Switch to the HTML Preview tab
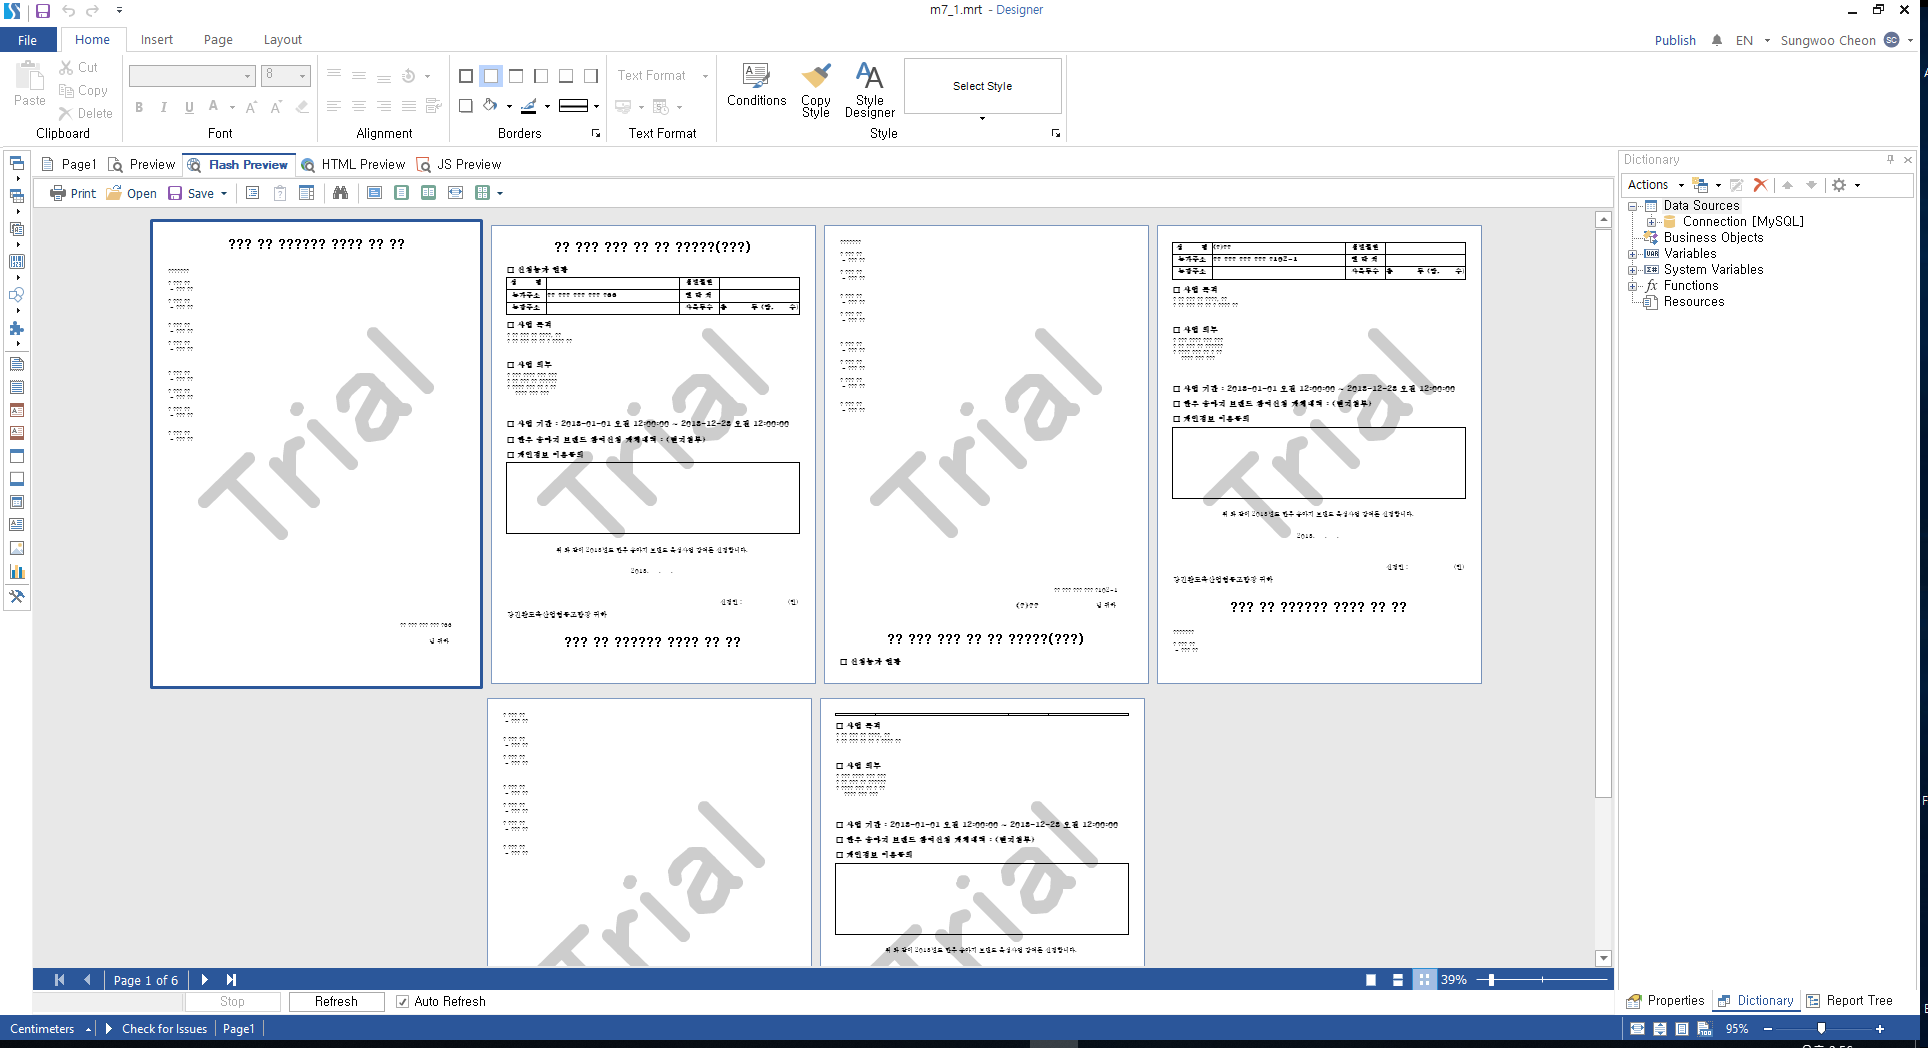Image resolution: width=1928 pixels, height=1048 pixels. 353,164
